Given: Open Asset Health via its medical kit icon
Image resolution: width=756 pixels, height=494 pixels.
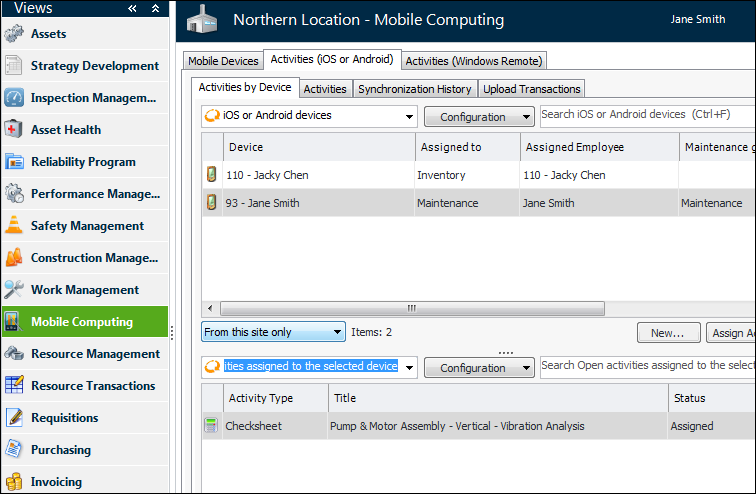Looking at the screenshot, I should coord(13,130).
